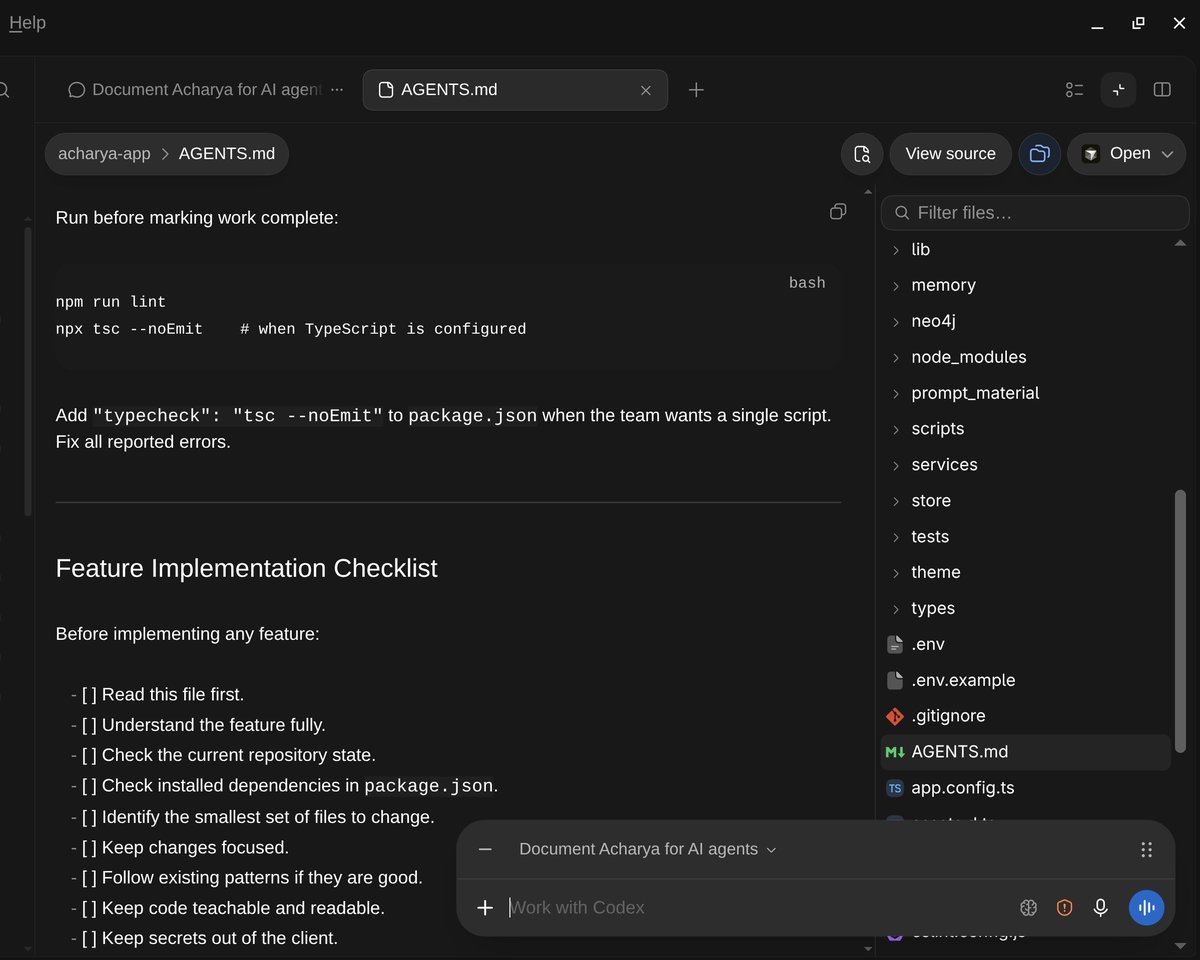The height and width of the screenshot is (960, 1200).
Task: Click the orange shield warning icon
Action: [x=1064, y=907]
